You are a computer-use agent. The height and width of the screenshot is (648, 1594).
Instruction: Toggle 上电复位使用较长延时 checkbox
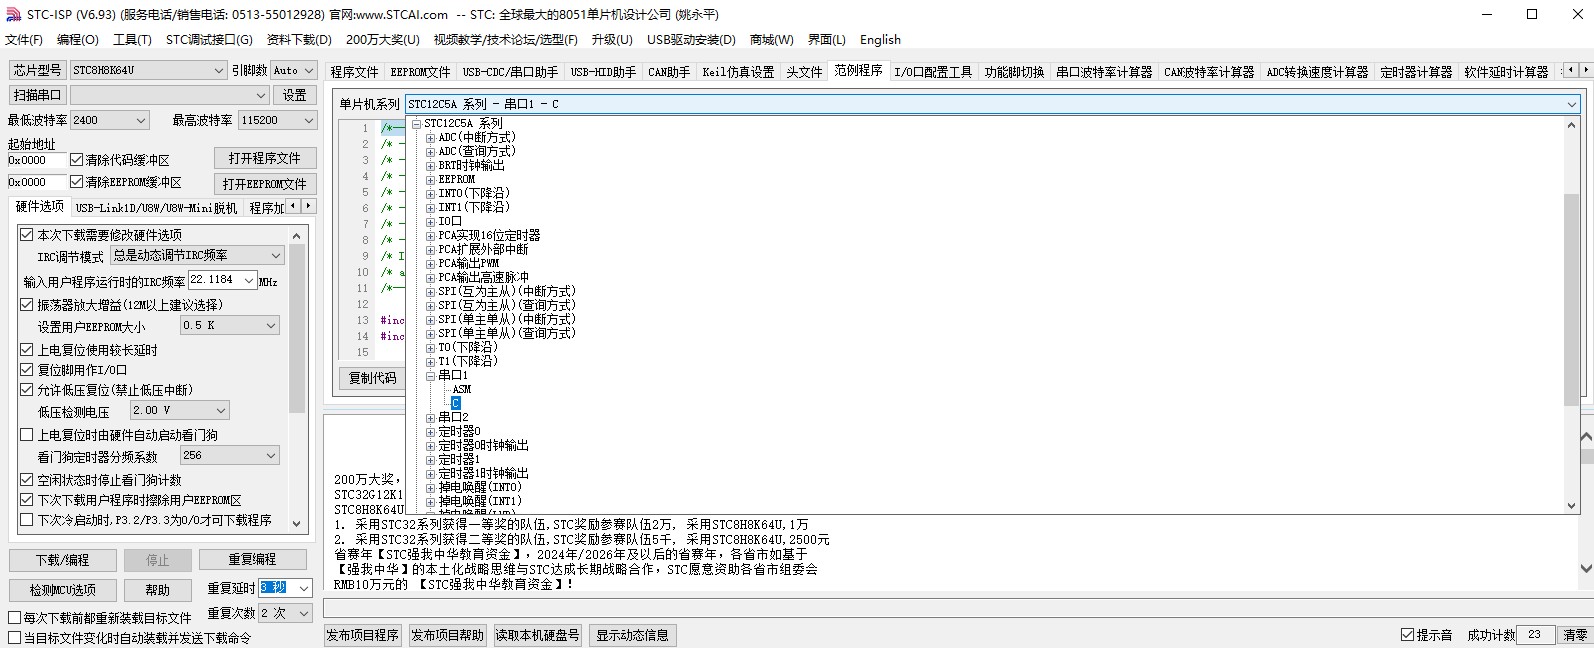27,350
